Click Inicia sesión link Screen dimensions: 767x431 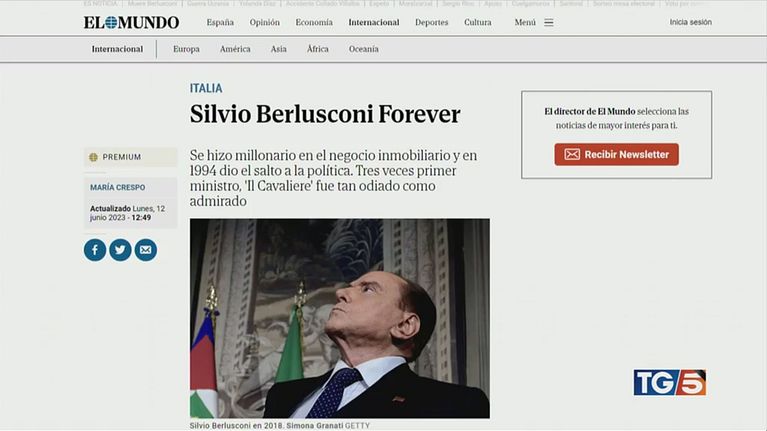(x=691, y=22)
